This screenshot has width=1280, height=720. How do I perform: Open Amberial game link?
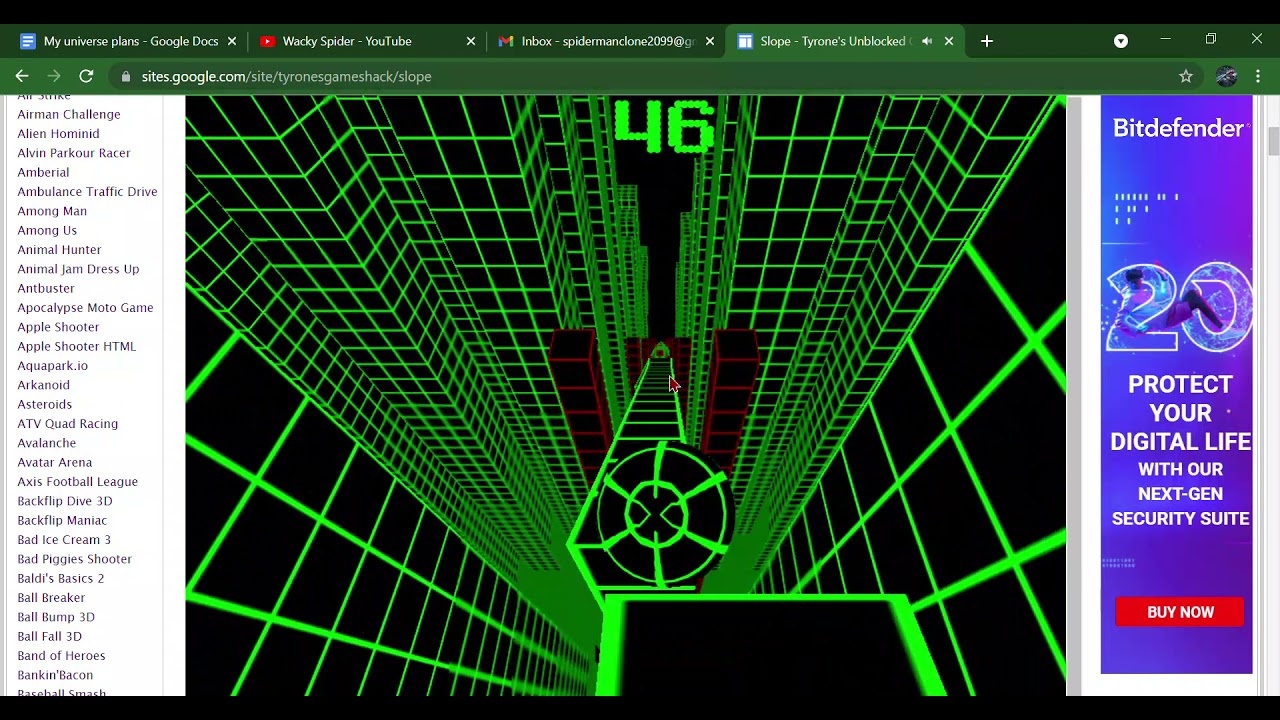coord(43,172)
